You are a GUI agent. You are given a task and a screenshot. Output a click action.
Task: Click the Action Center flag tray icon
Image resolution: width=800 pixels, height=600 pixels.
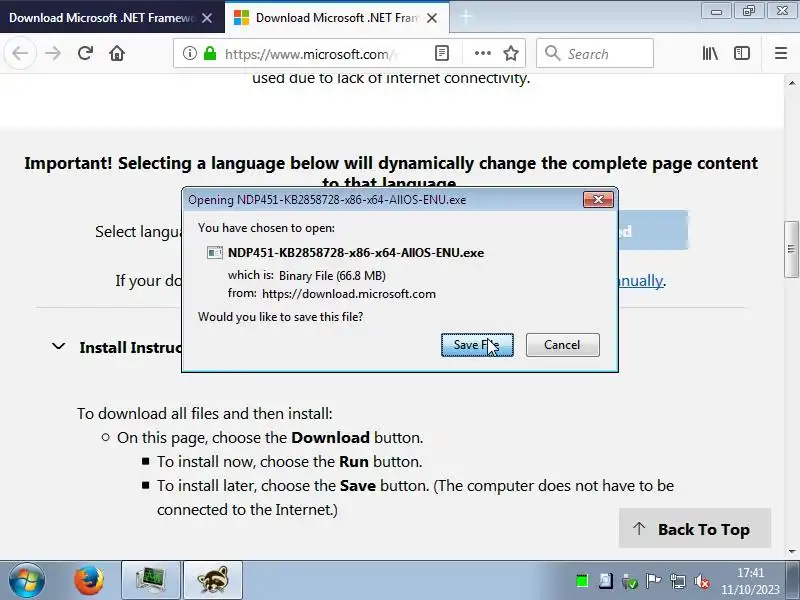[653, 581]
